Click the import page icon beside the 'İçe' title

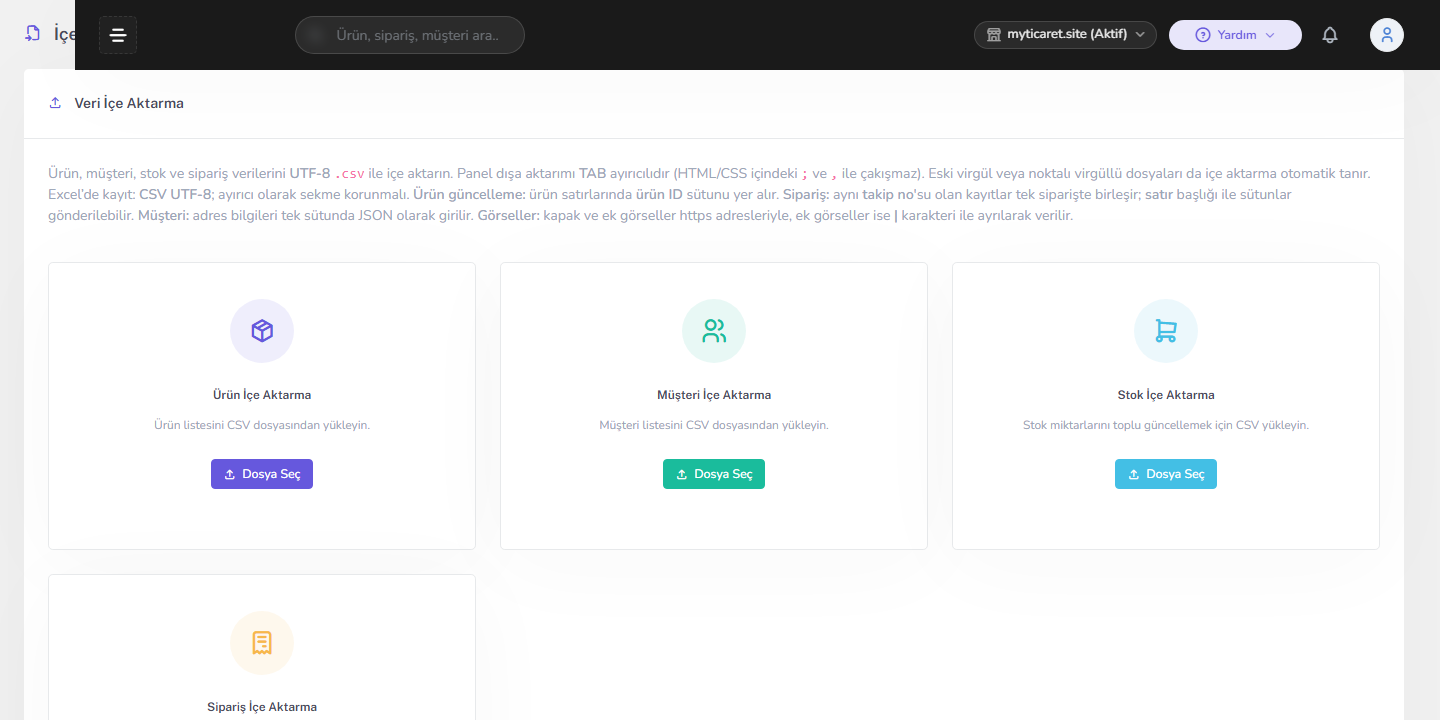(33, 34)
